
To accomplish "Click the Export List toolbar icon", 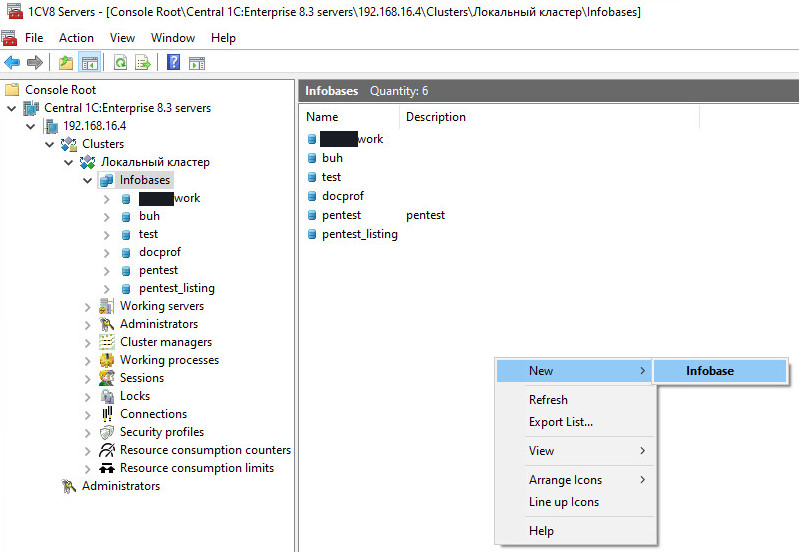I will pyautogui.click(x=143, y=63).
